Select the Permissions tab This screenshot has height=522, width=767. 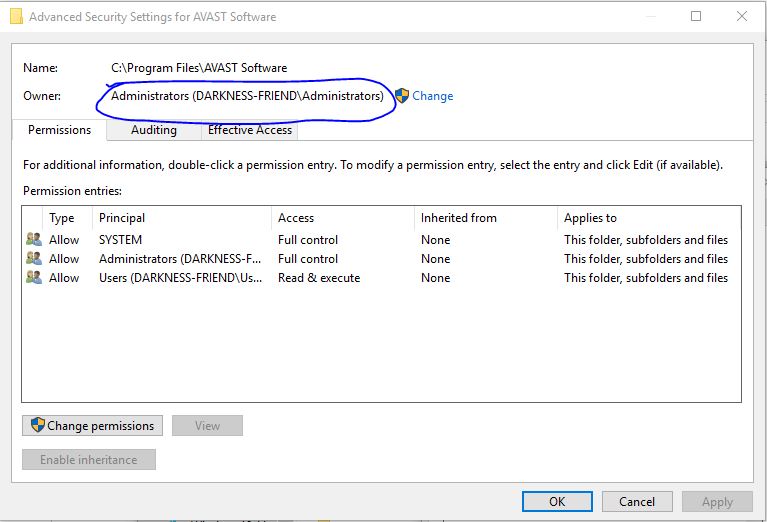(x=59, y=130)
